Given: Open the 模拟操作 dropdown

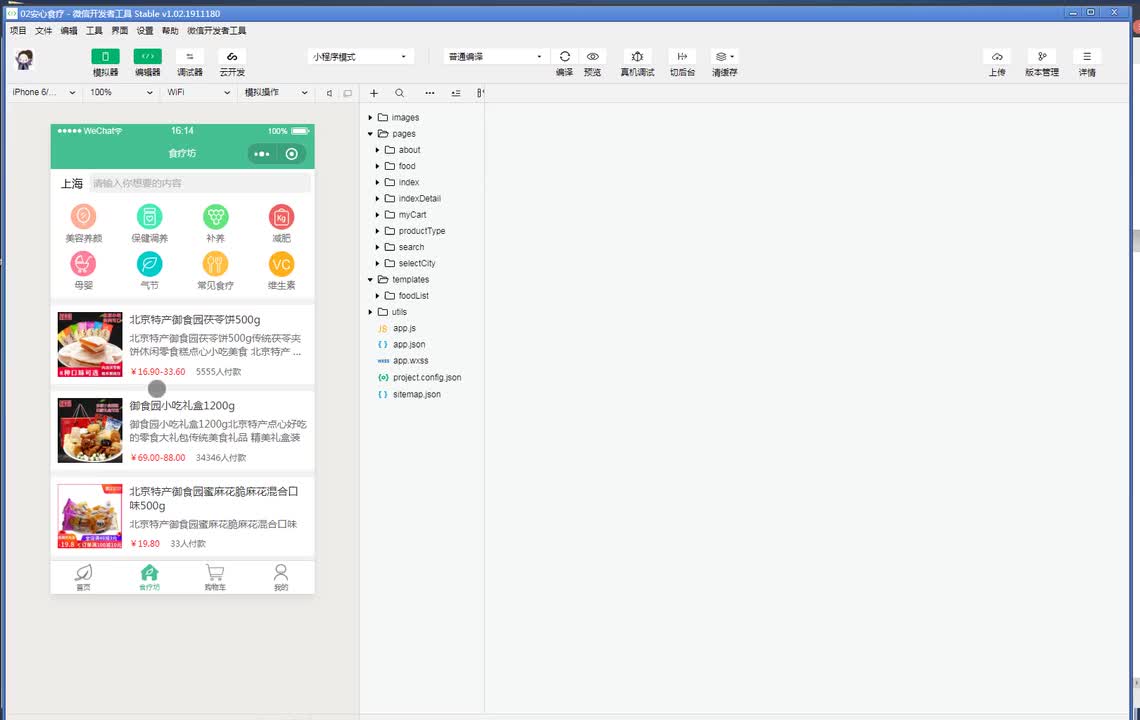Looking at the screenshot, I should (x=276, y=92).
